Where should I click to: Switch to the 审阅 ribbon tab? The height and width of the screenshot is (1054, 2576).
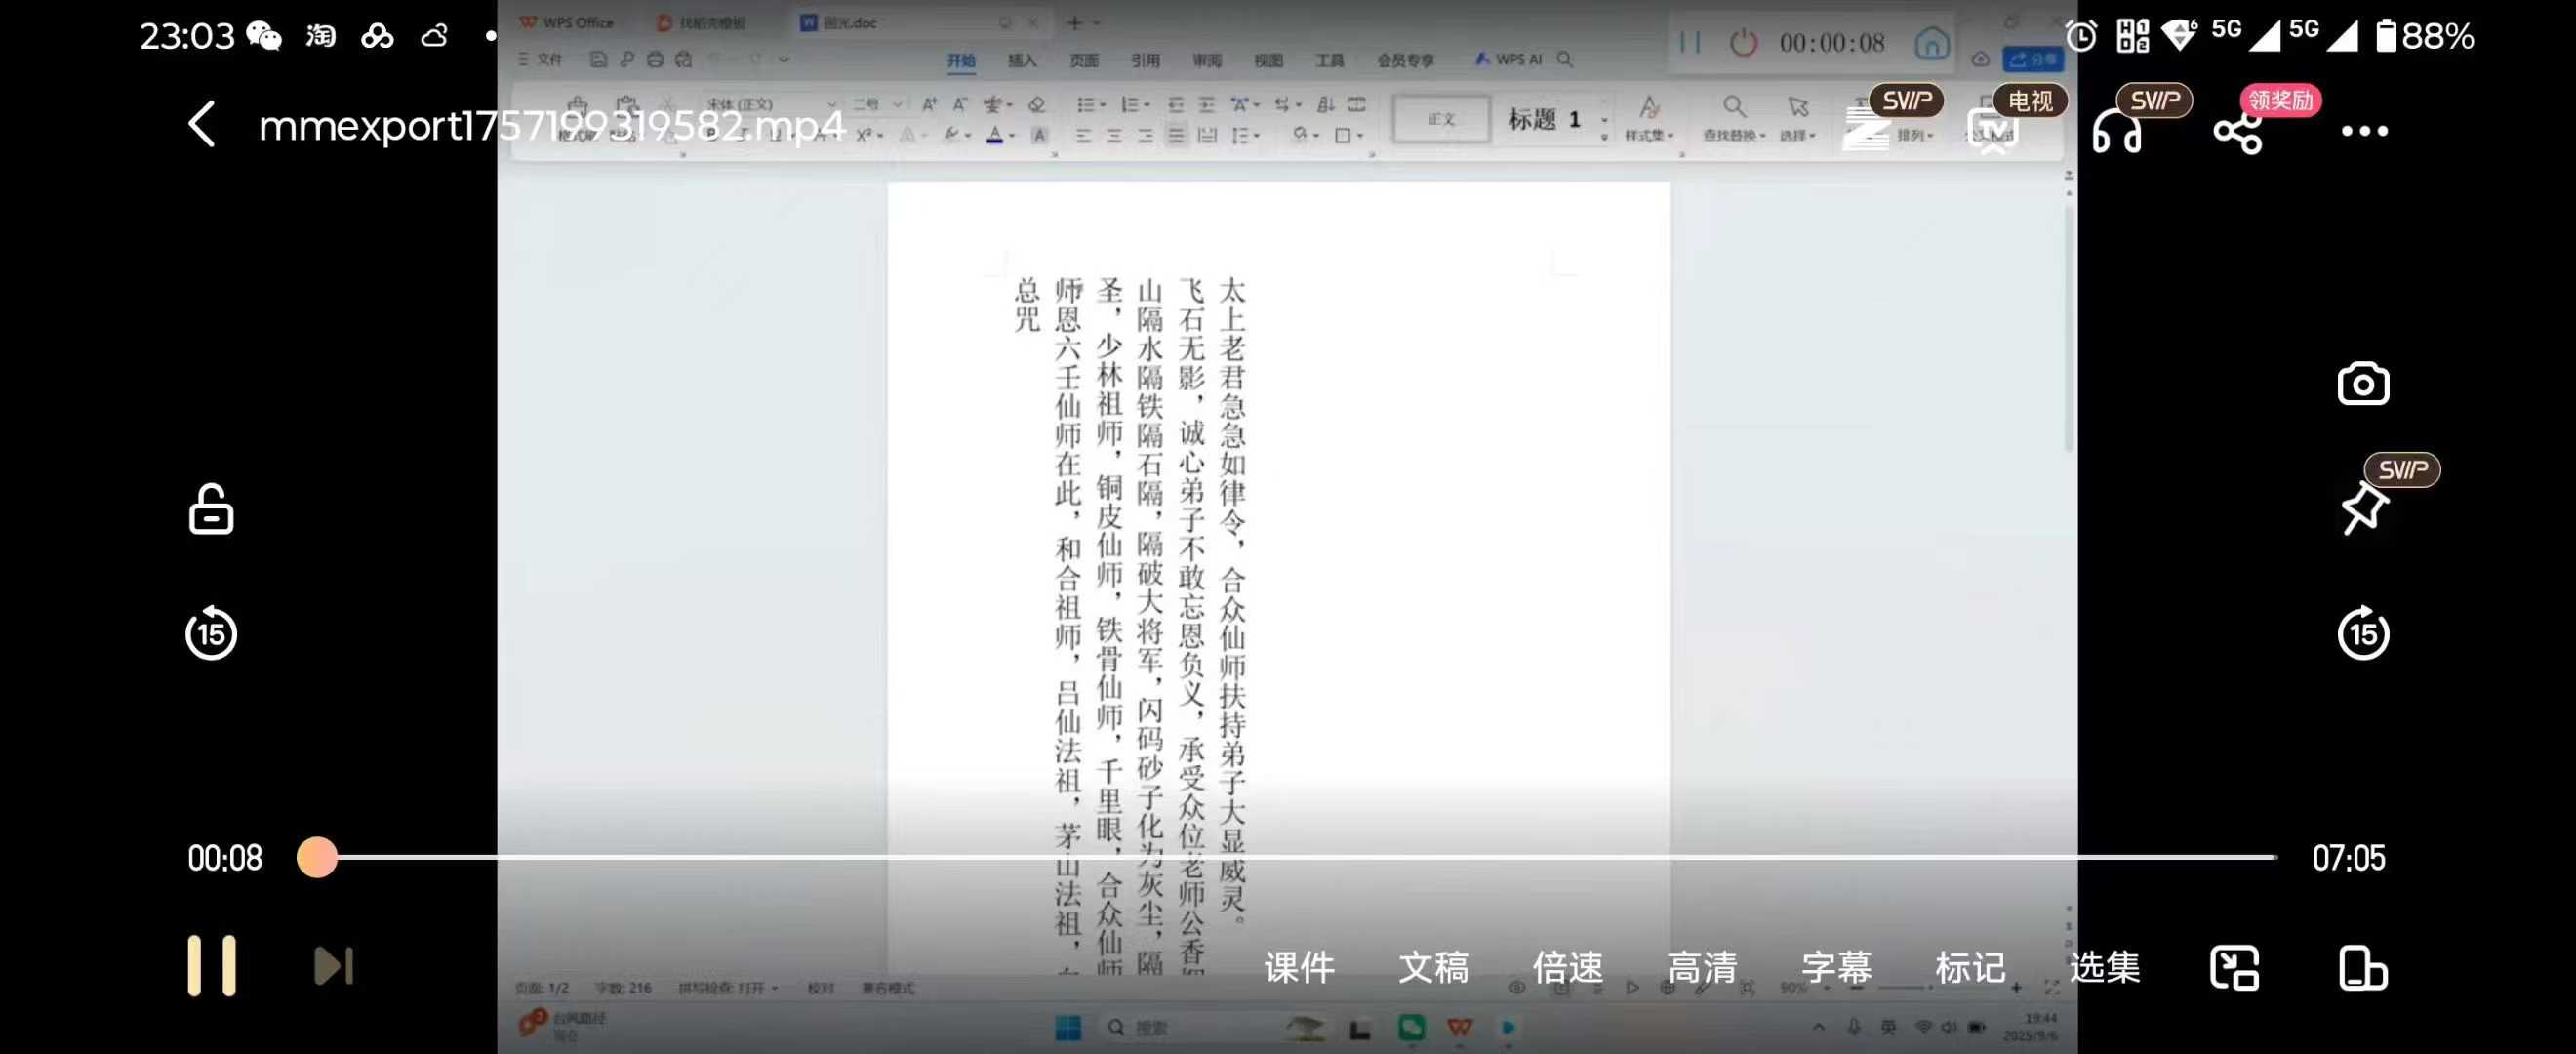(1207, 60)
